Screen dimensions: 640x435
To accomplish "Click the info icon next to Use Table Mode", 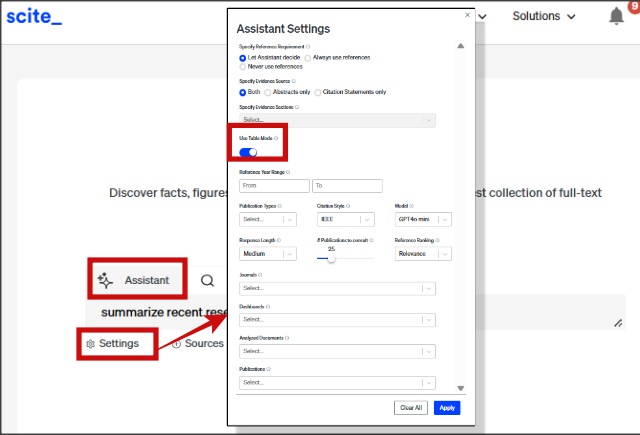I will point(276,138).
